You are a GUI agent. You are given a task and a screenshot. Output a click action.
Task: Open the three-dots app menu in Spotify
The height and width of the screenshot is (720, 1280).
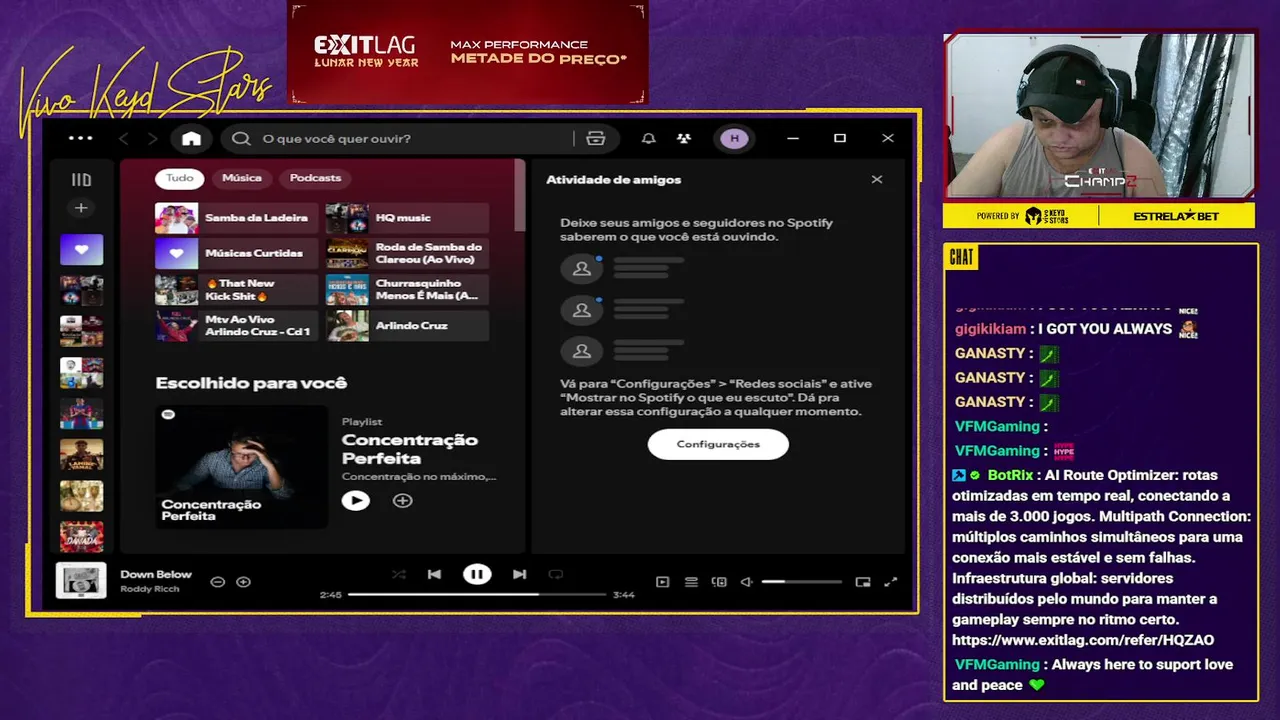pyautogui.click(x=81, y=139)
